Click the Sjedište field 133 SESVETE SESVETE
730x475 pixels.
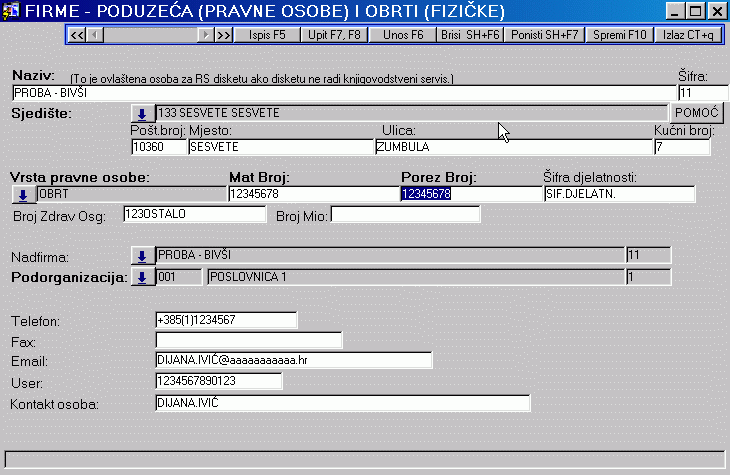click(x=412, y=113)
